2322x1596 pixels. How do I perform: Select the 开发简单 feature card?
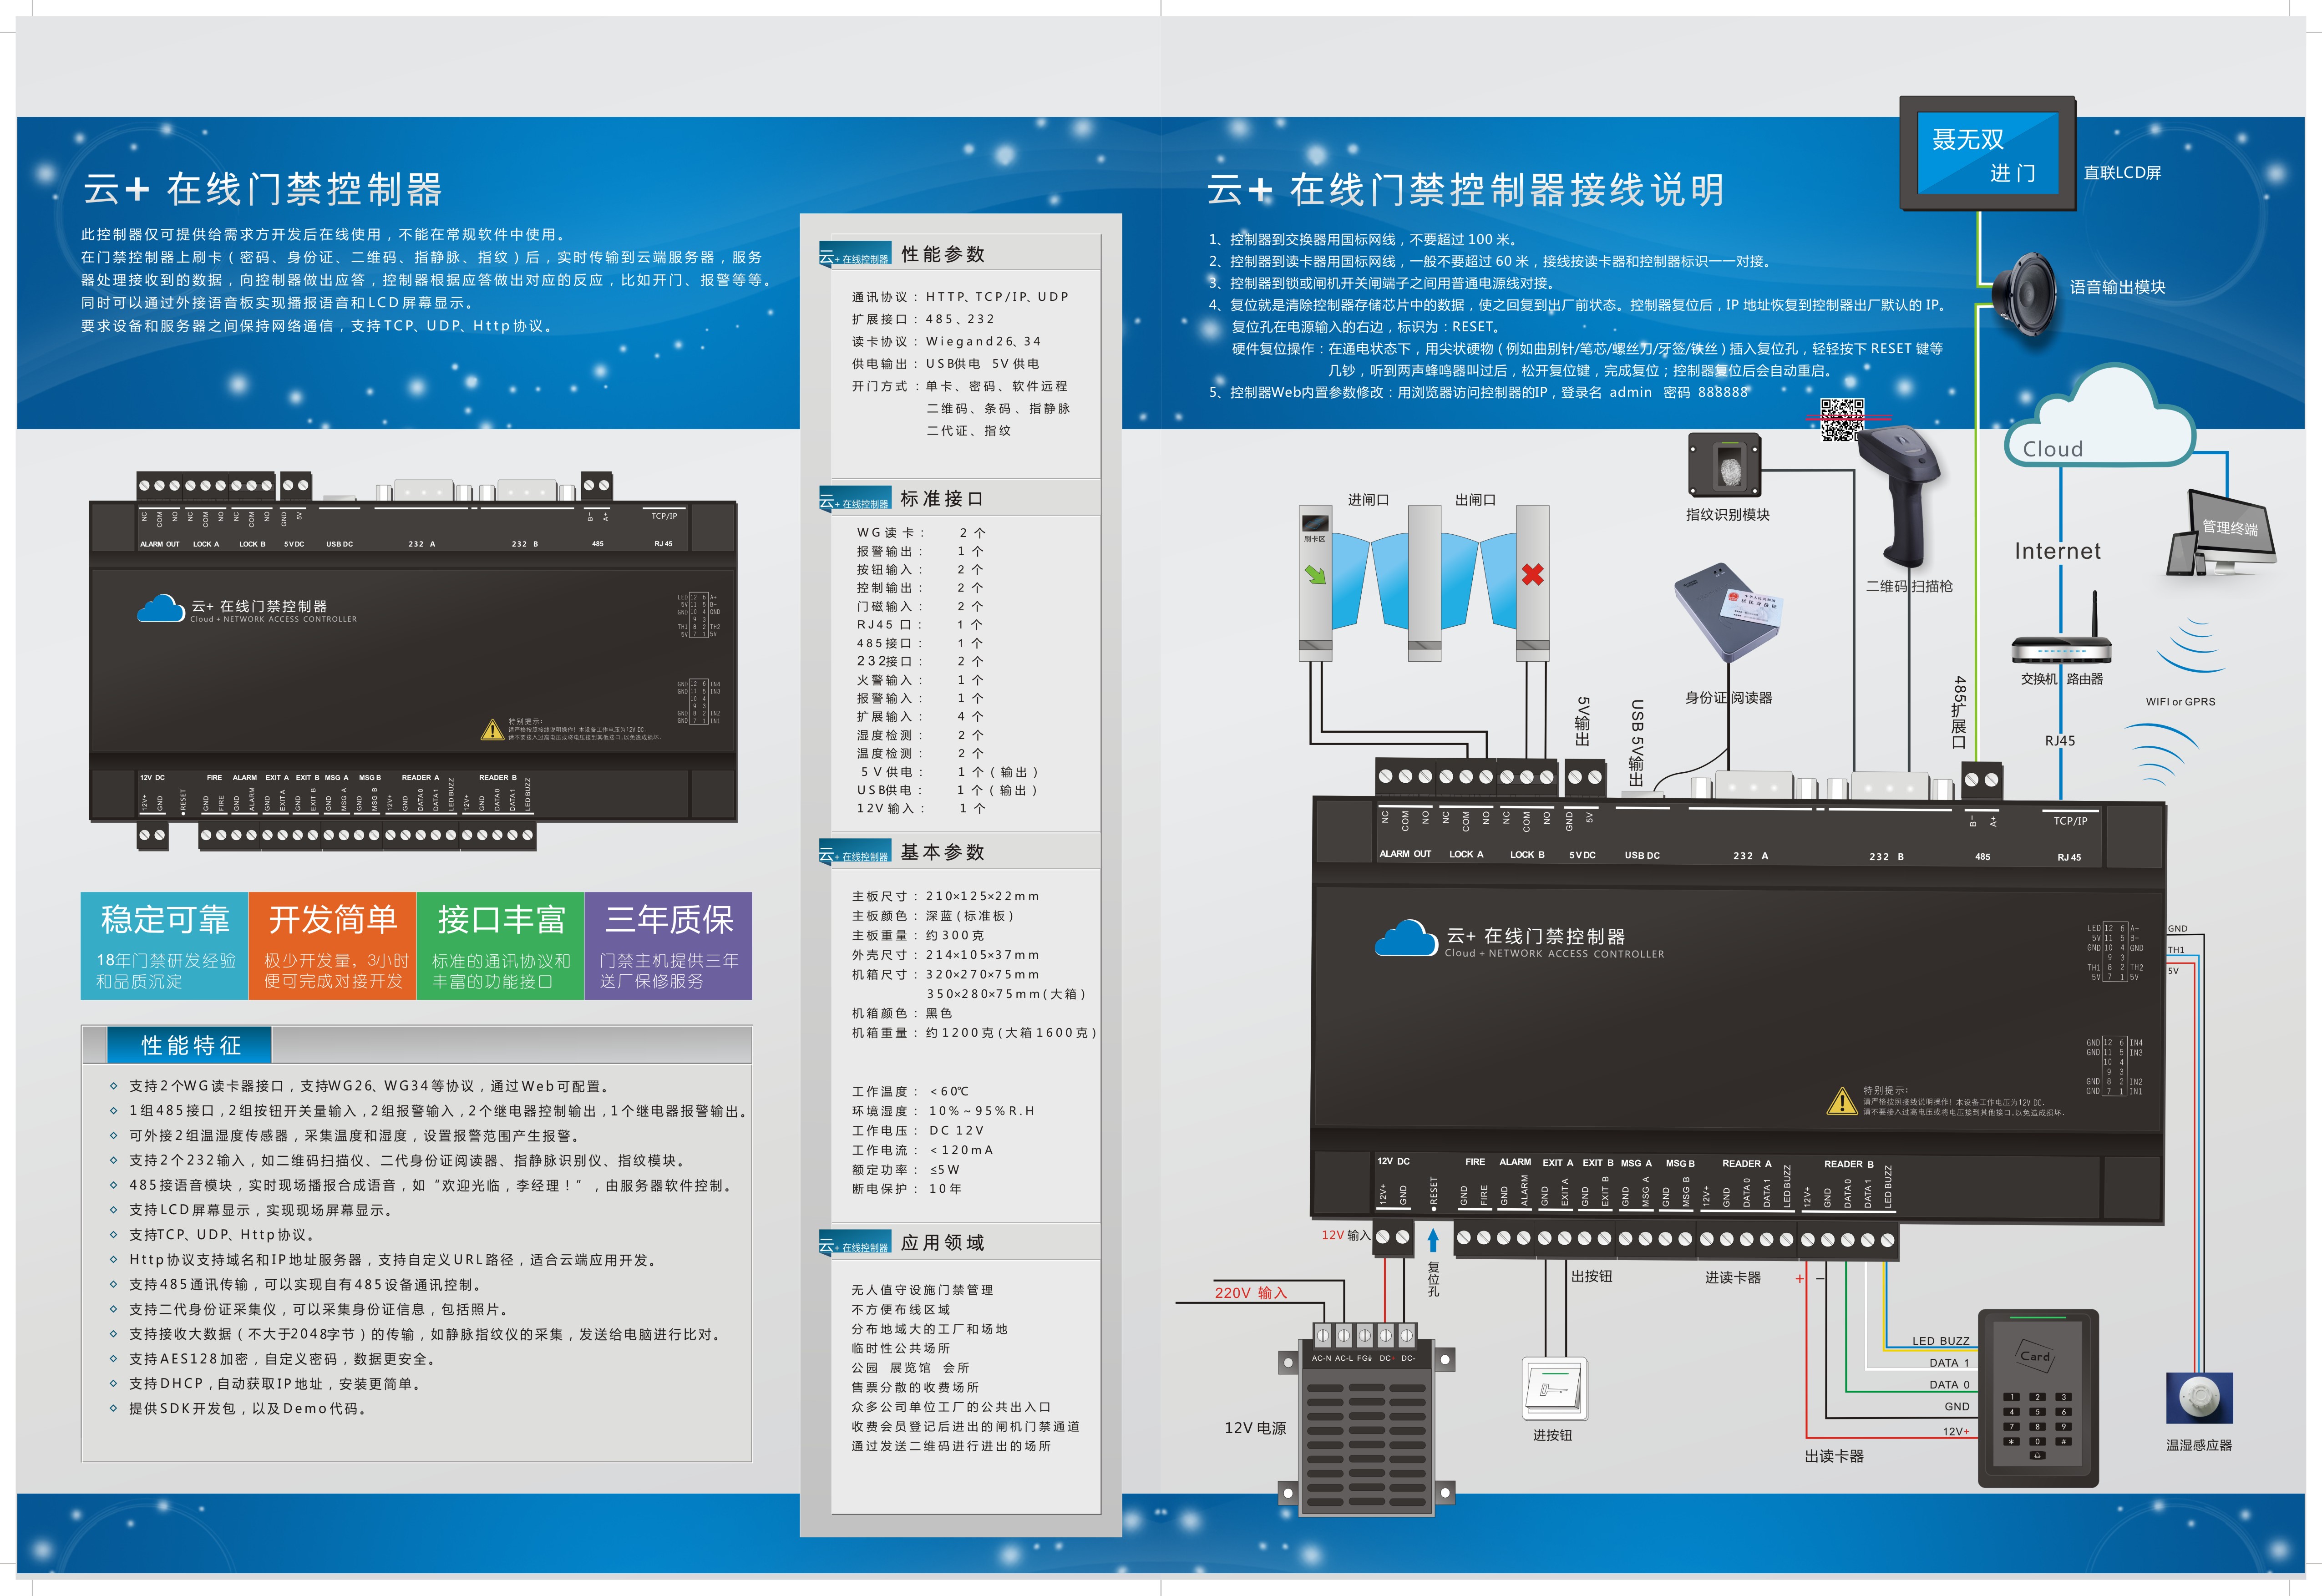pos(332,946)
